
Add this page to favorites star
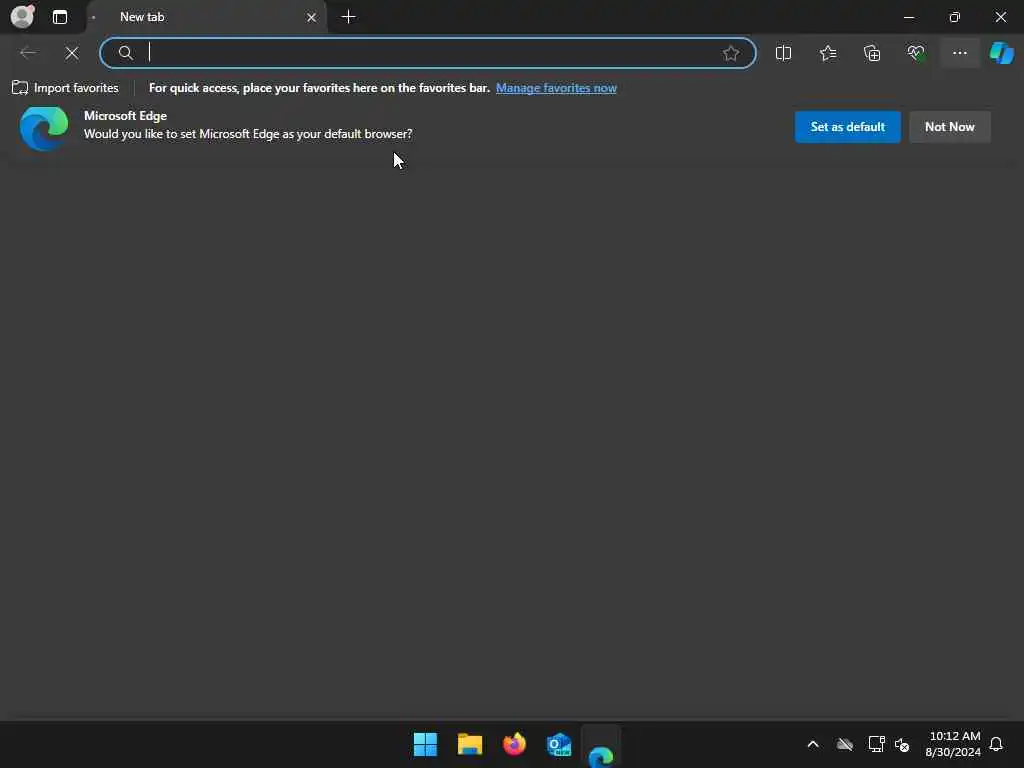(x=731, y=53)
